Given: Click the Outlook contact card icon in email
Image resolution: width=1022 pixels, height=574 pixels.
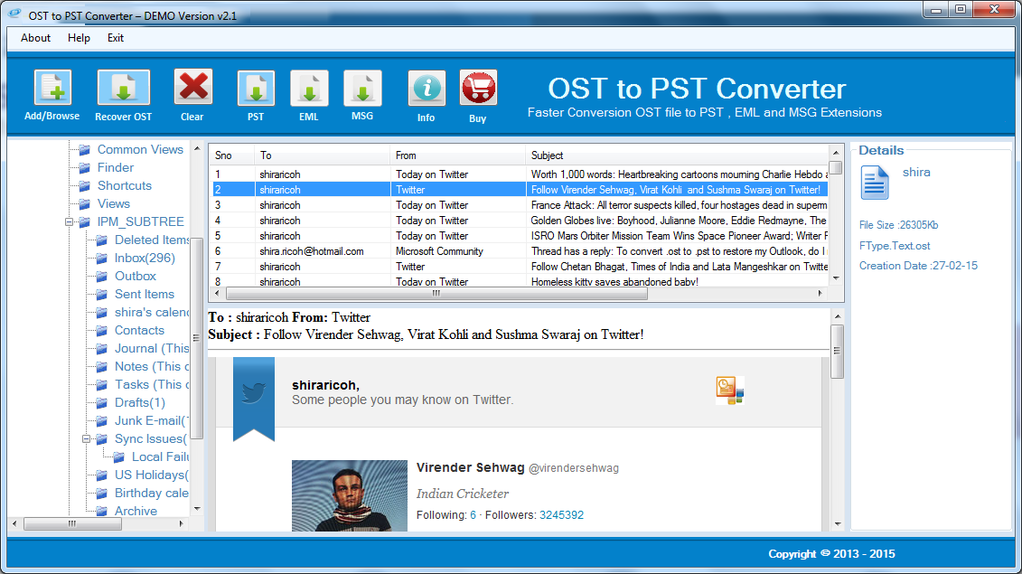Looking at the screenshot, I should click(x=729, y=390).
